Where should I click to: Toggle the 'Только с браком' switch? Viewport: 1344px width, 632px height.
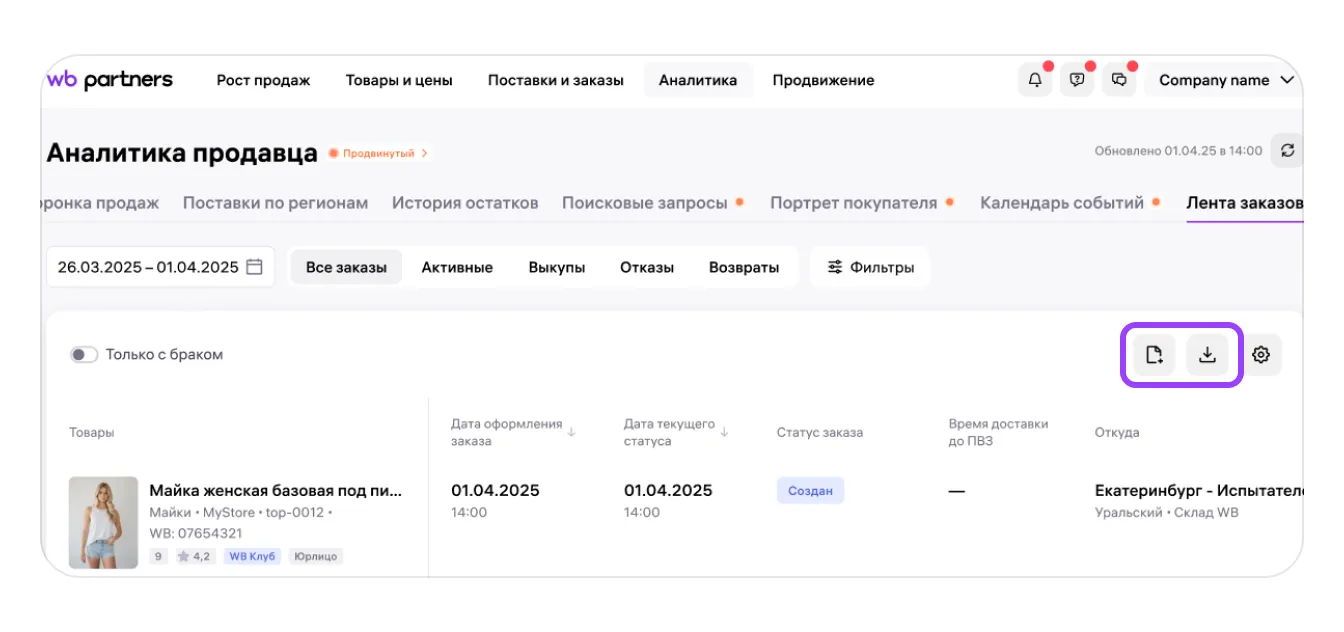(x=84, y=354)
